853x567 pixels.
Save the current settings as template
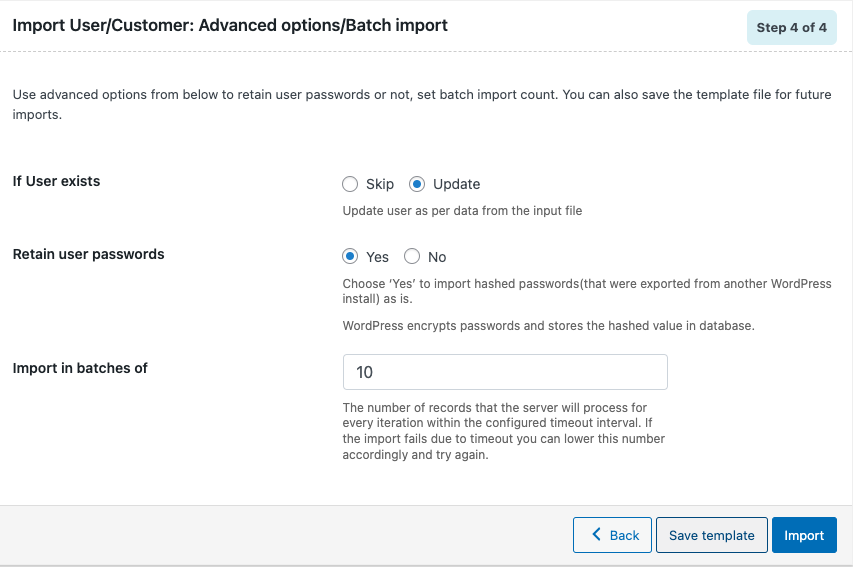point(712,535)
